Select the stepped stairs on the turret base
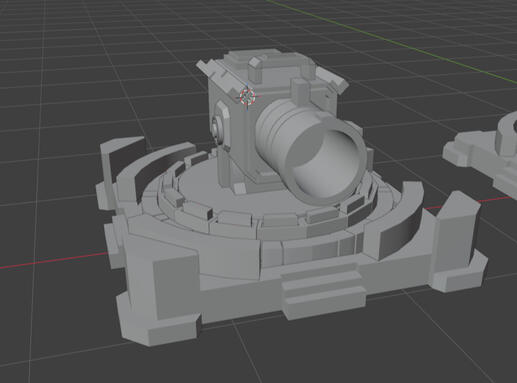 (323, 291)
